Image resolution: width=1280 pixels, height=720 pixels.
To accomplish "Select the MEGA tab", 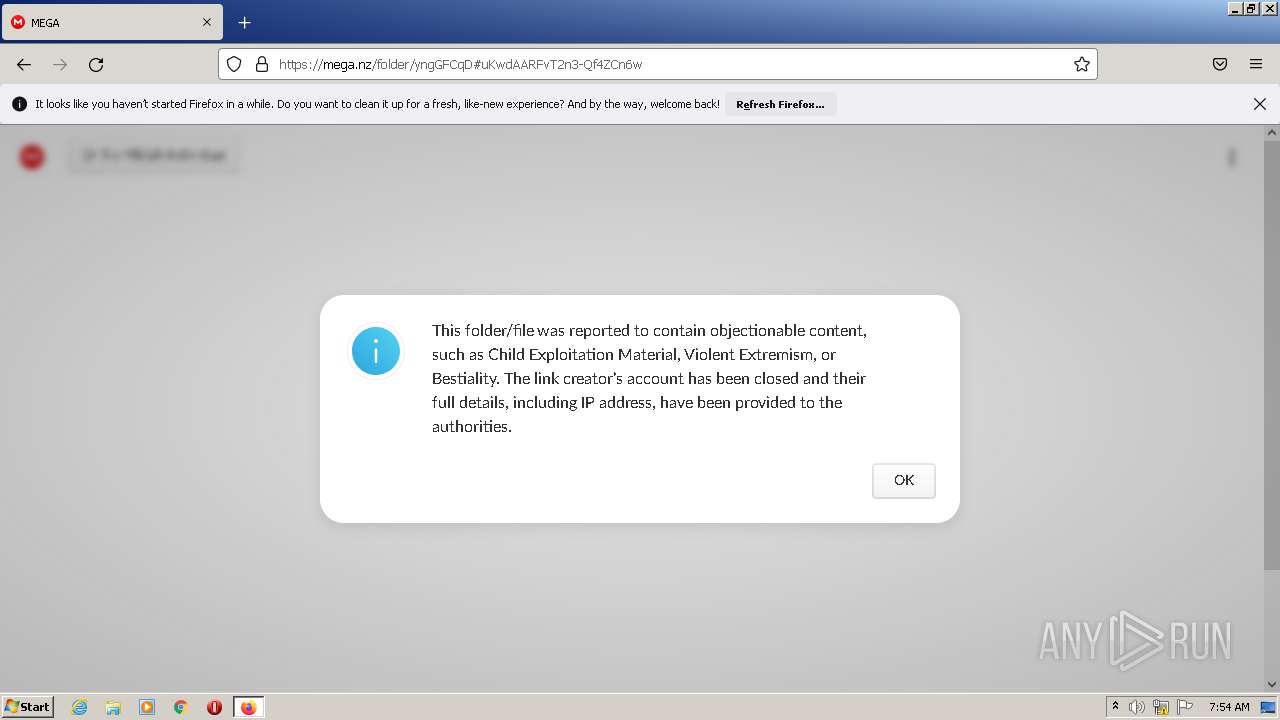I will pos(111,22).
